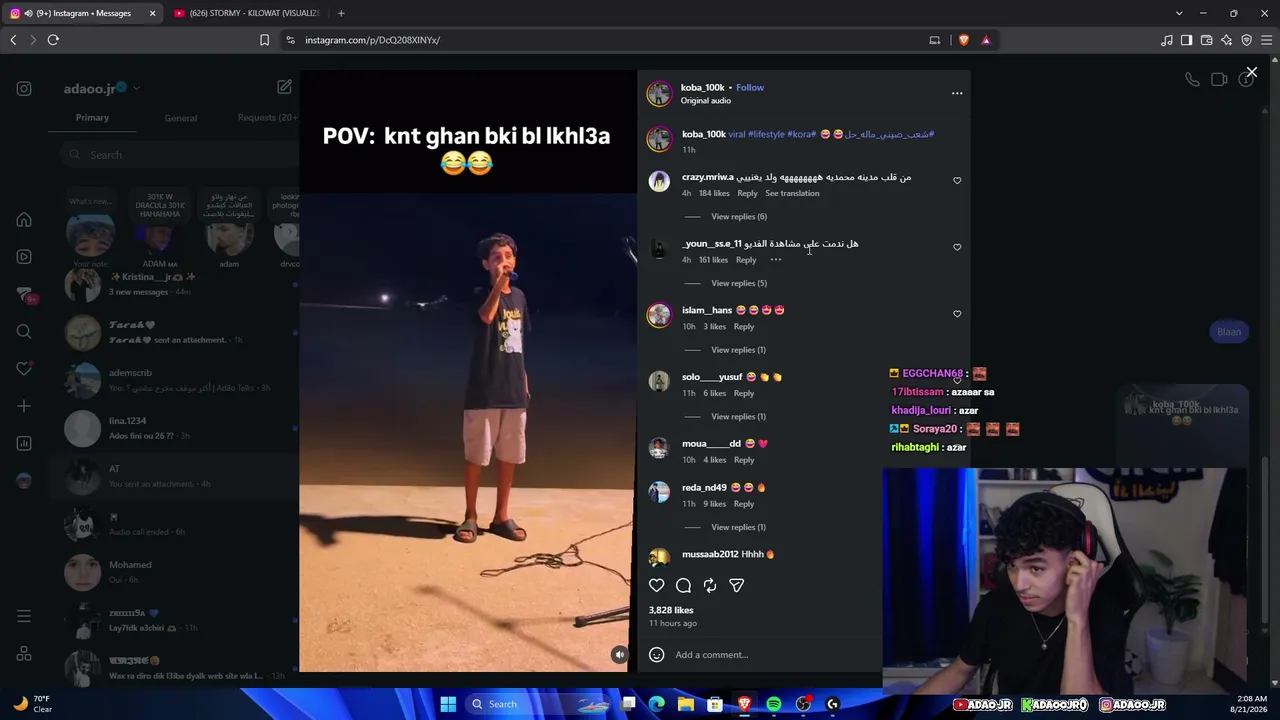Go to Instagram Home in the sidebar

coord(24,220)
